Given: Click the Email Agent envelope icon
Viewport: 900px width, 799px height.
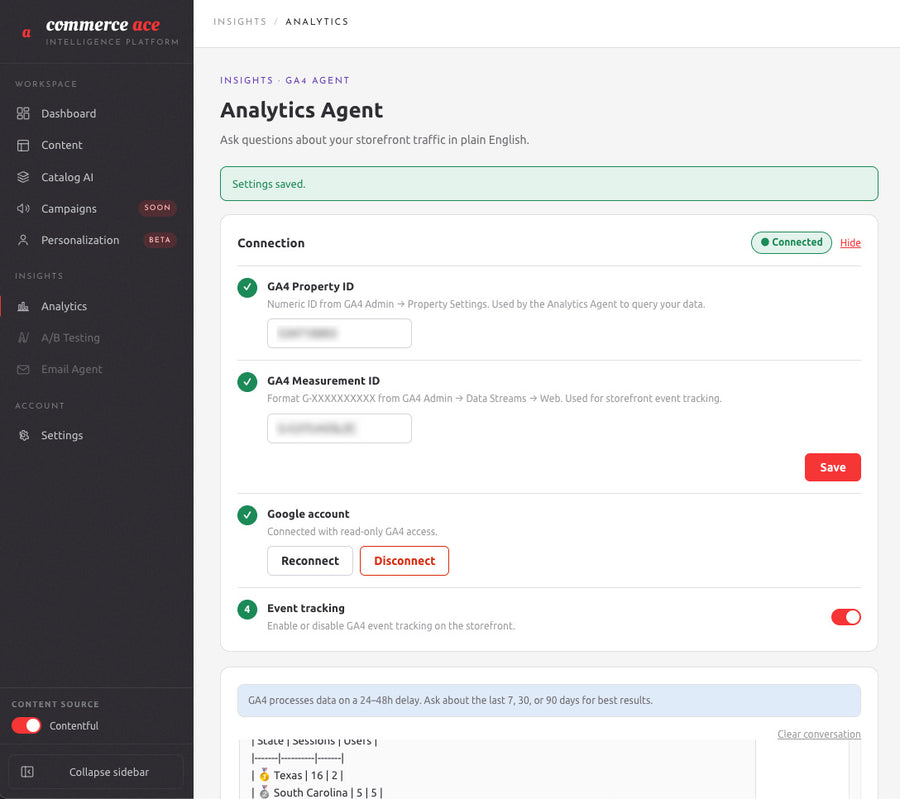Looking at the screenshot, I should point(23,369).
